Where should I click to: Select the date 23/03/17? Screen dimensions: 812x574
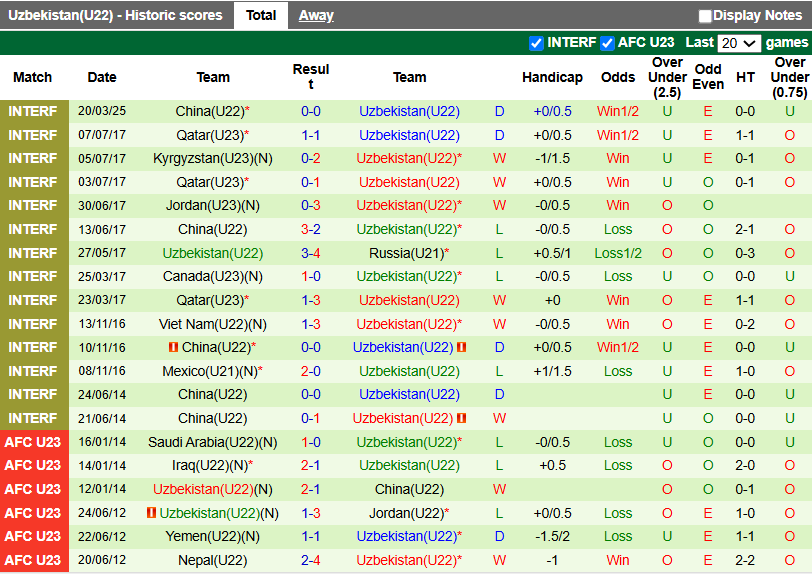click(102, 300)
